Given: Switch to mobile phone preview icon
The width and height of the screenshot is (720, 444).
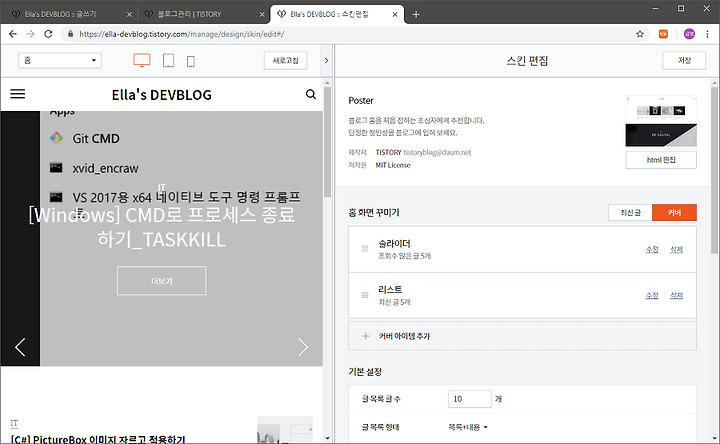Looking at the screenshot, I should click(x=191, y=61).
